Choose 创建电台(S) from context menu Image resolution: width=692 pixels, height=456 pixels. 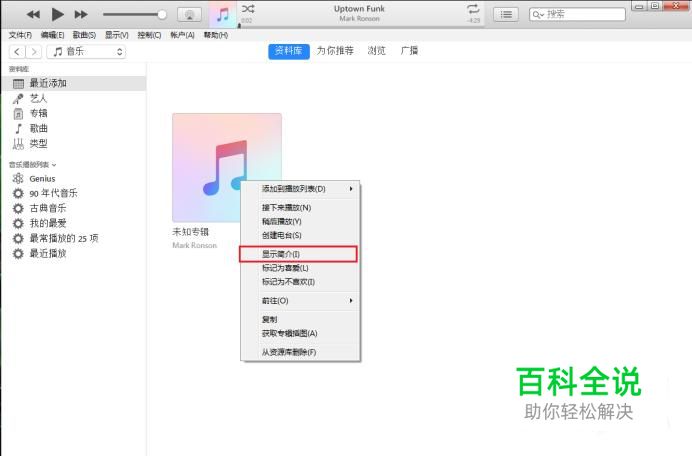(x=300, y=235)
